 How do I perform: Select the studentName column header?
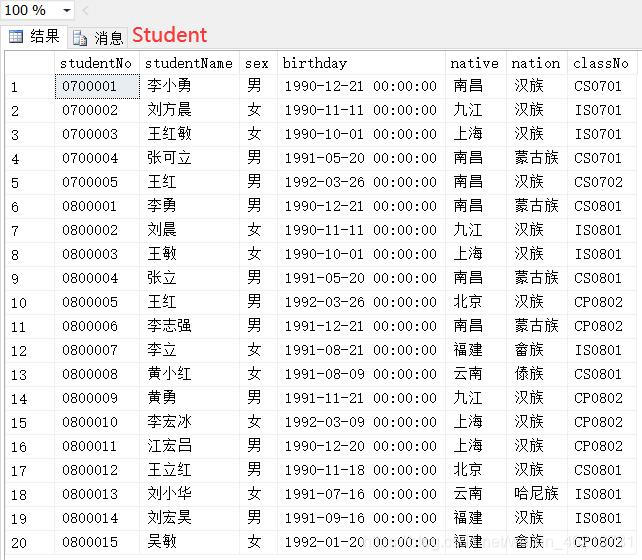point(189,63)
